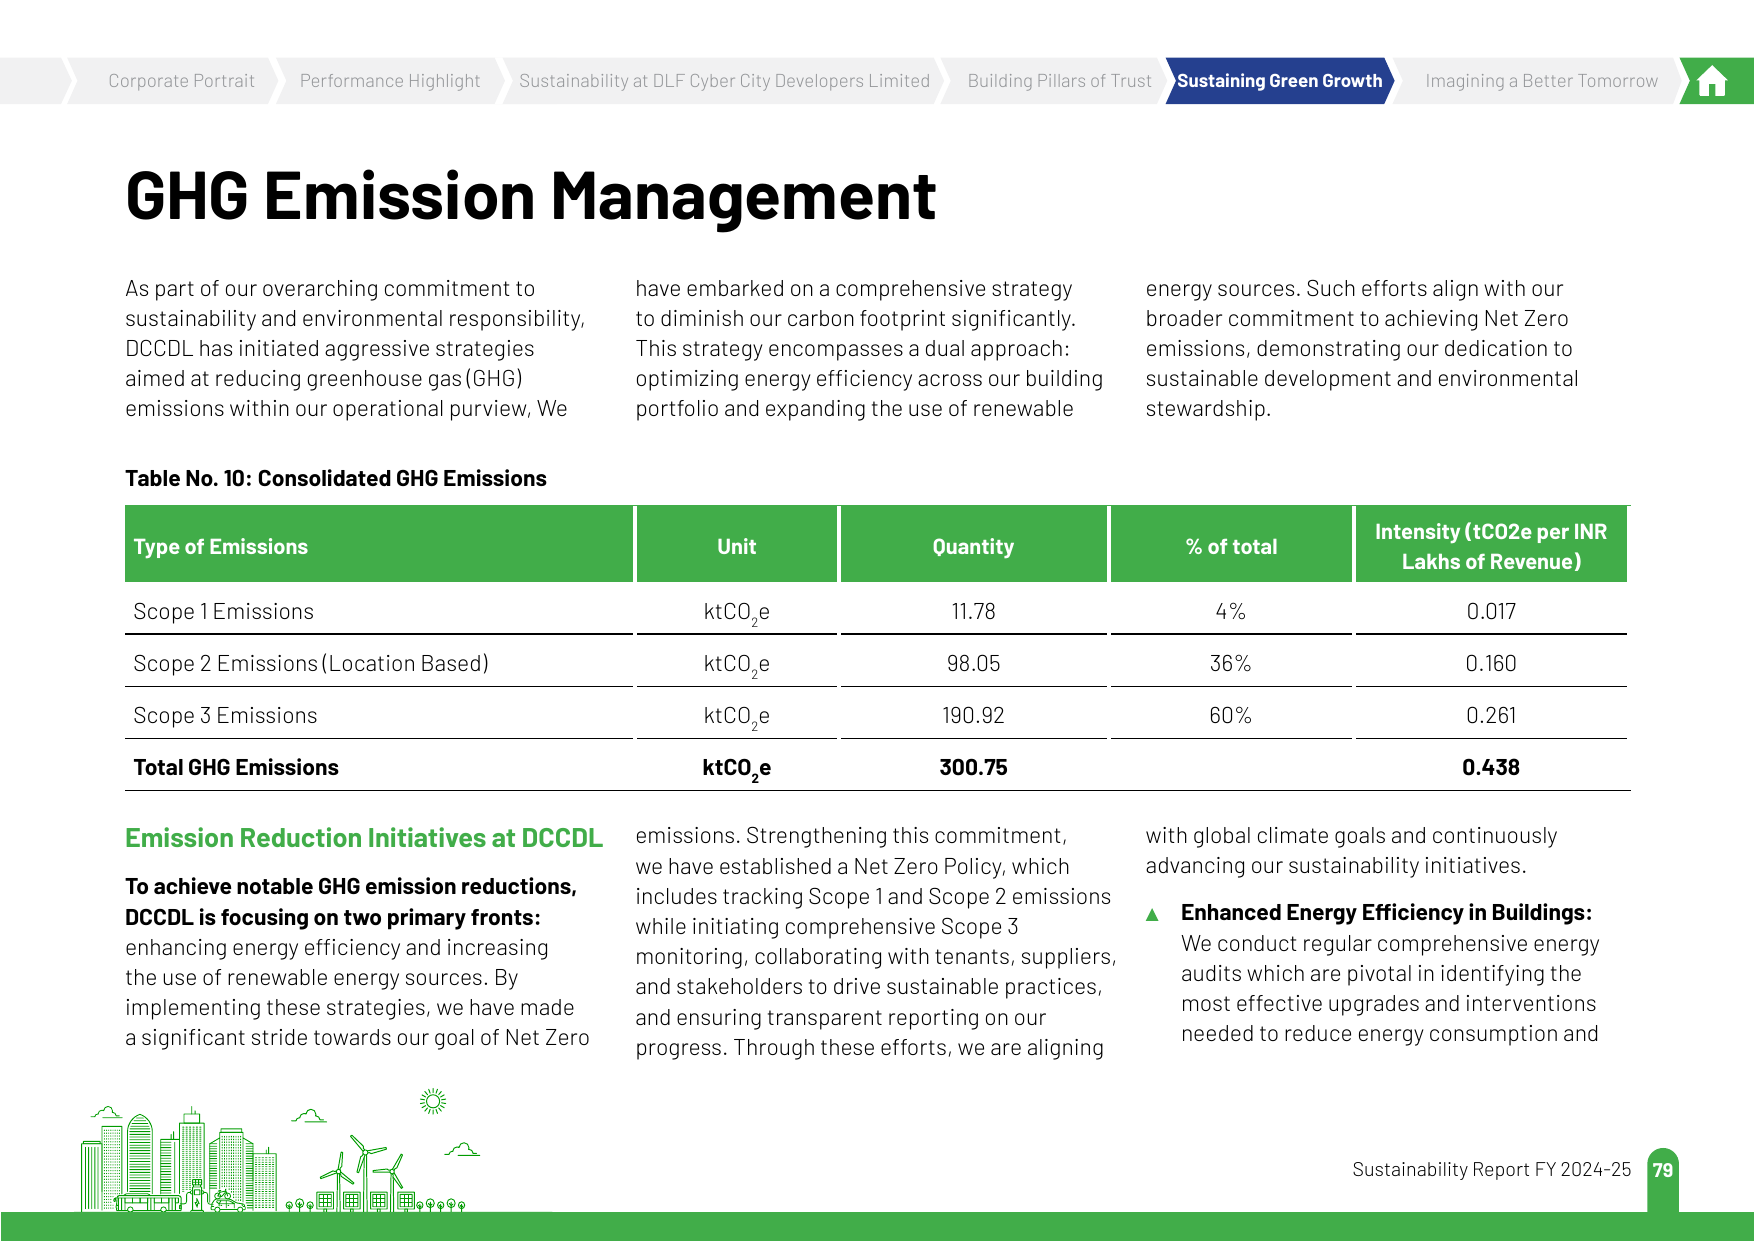Click the city buildings illustration in the footer
The height and width of the screenshot is (1241, 1754).
coord(178,1161)
